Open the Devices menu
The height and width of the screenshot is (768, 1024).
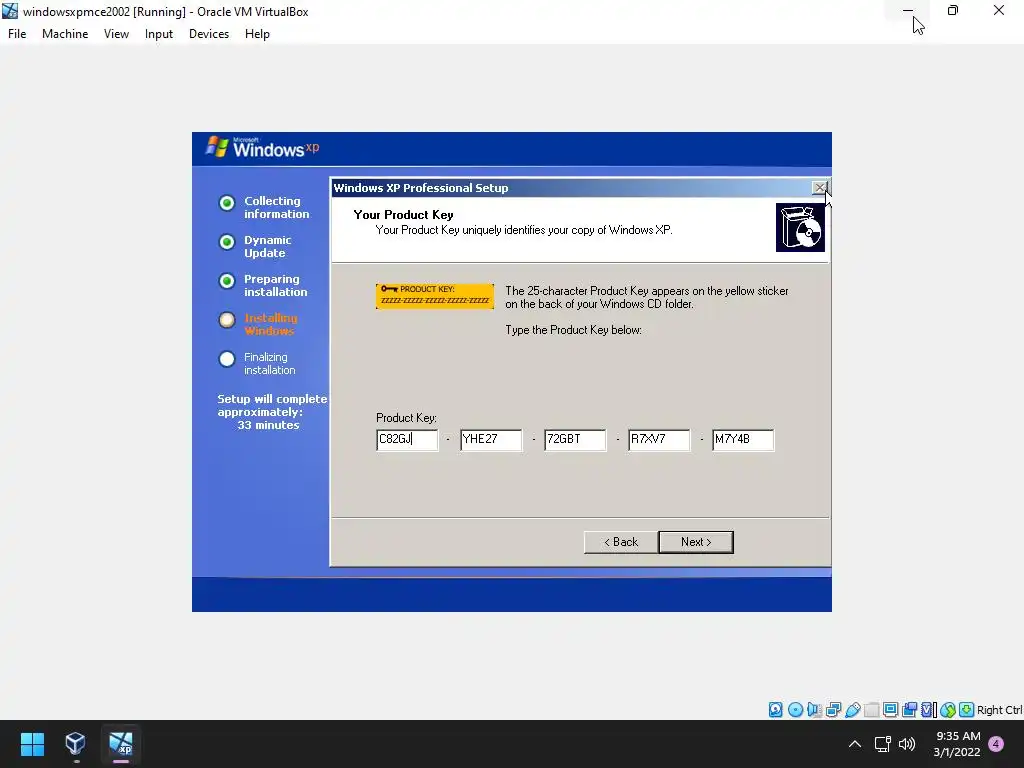209,34
